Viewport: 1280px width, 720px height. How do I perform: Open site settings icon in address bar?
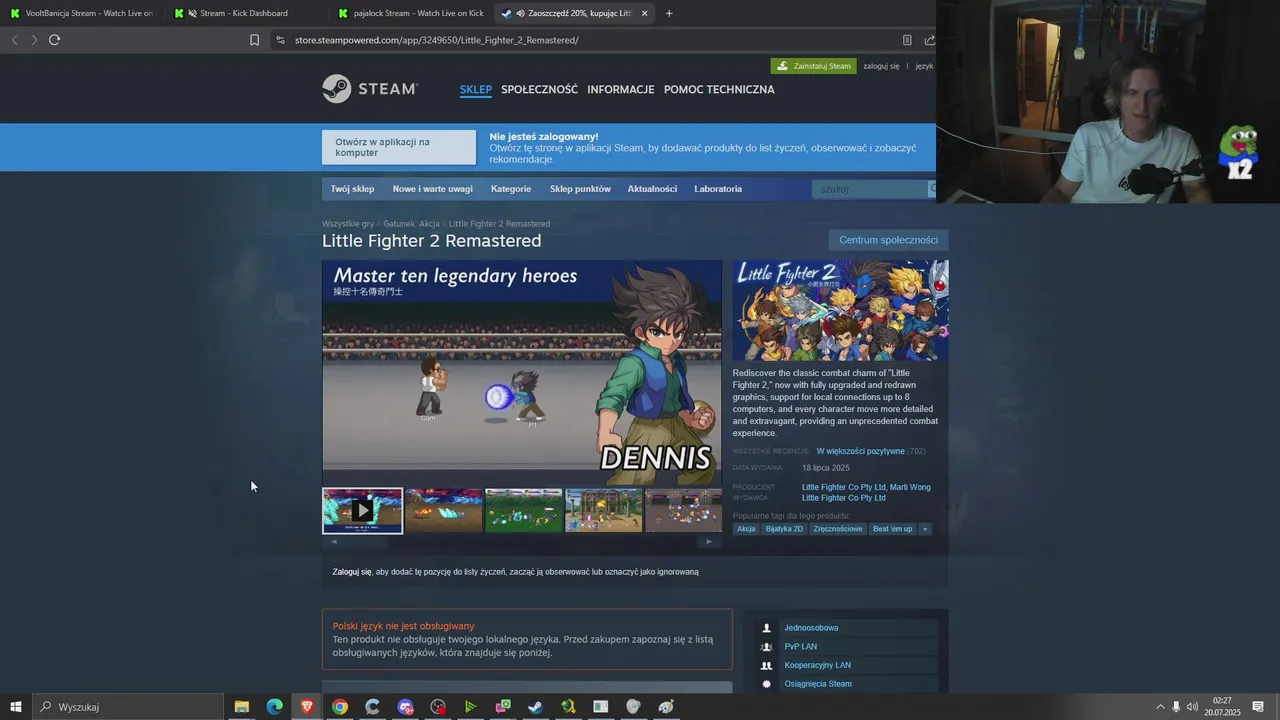[x=280, y=40]
